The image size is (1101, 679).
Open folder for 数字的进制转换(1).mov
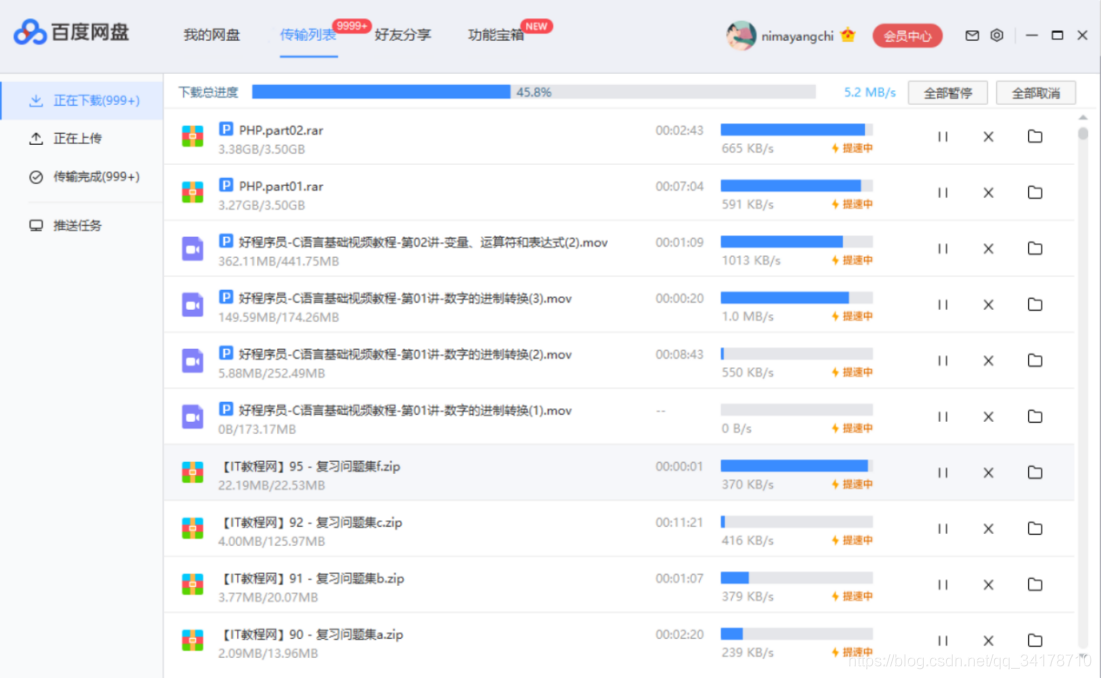1035,416
